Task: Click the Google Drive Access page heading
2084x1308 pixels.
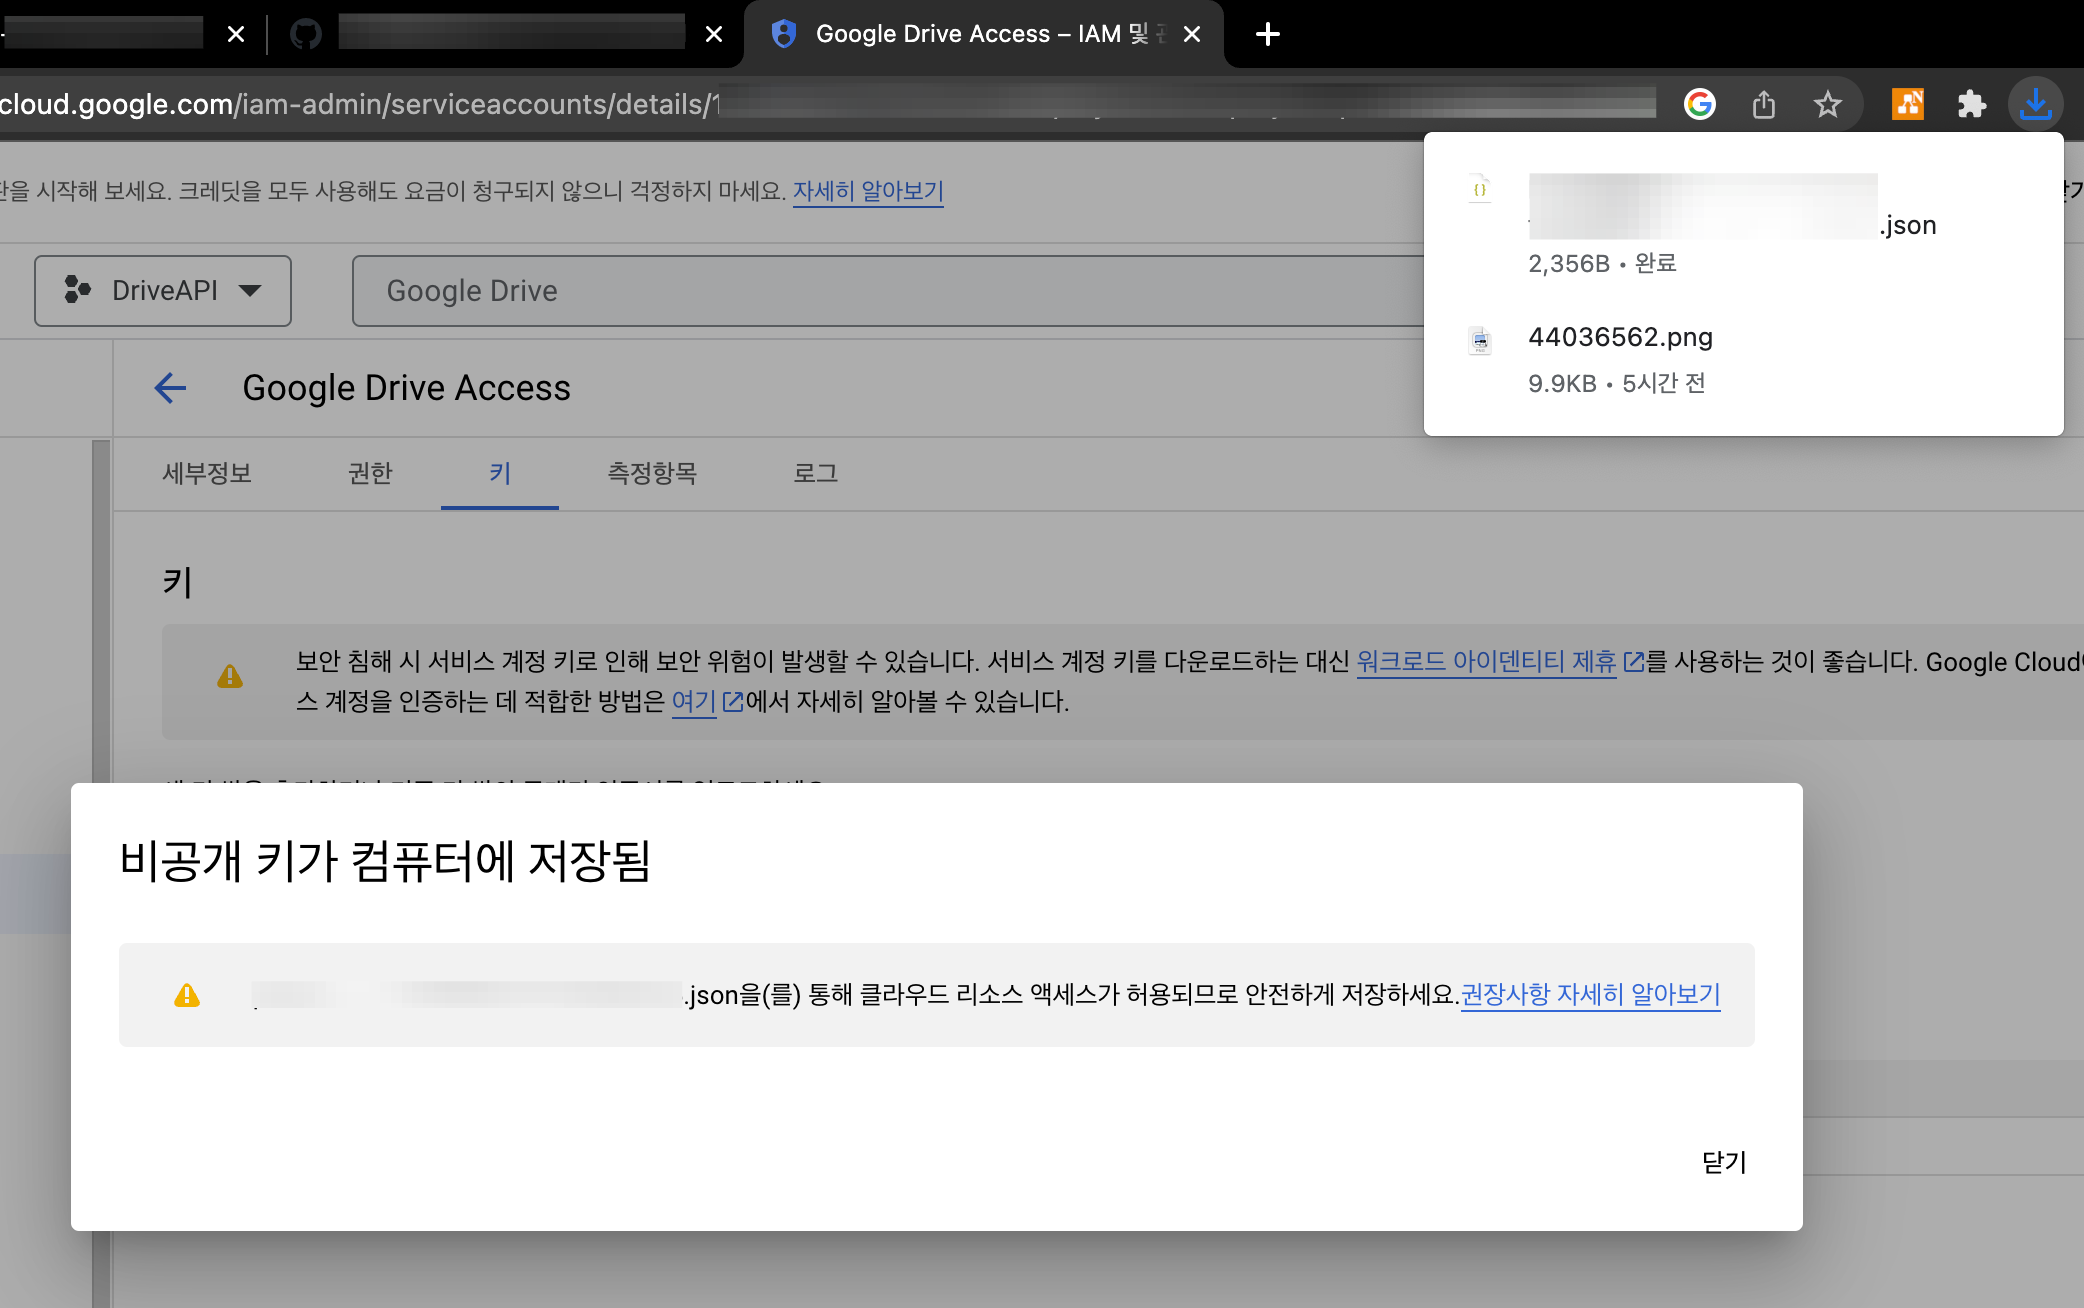Action: tap(406, 388)
